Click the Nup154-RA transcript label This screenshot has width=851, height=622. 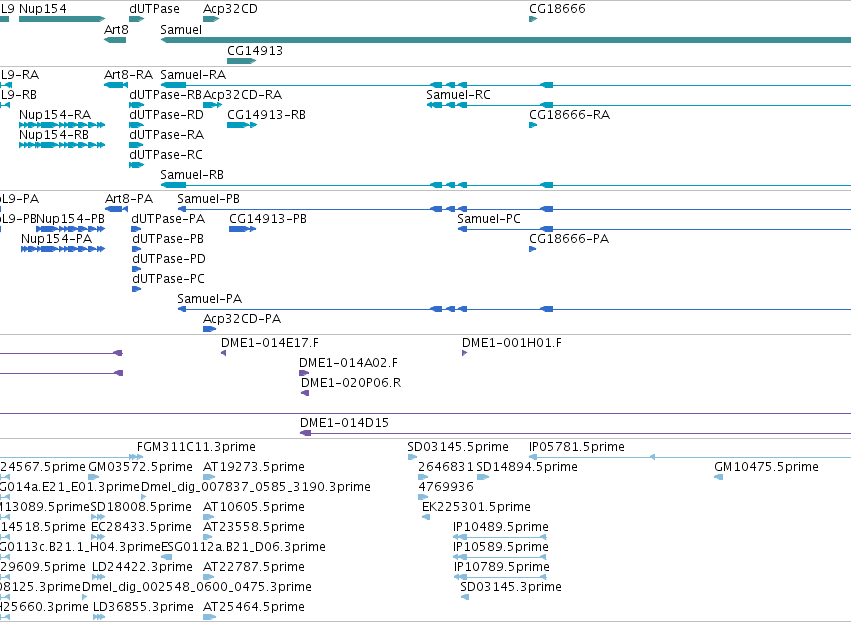click(55, 115)
